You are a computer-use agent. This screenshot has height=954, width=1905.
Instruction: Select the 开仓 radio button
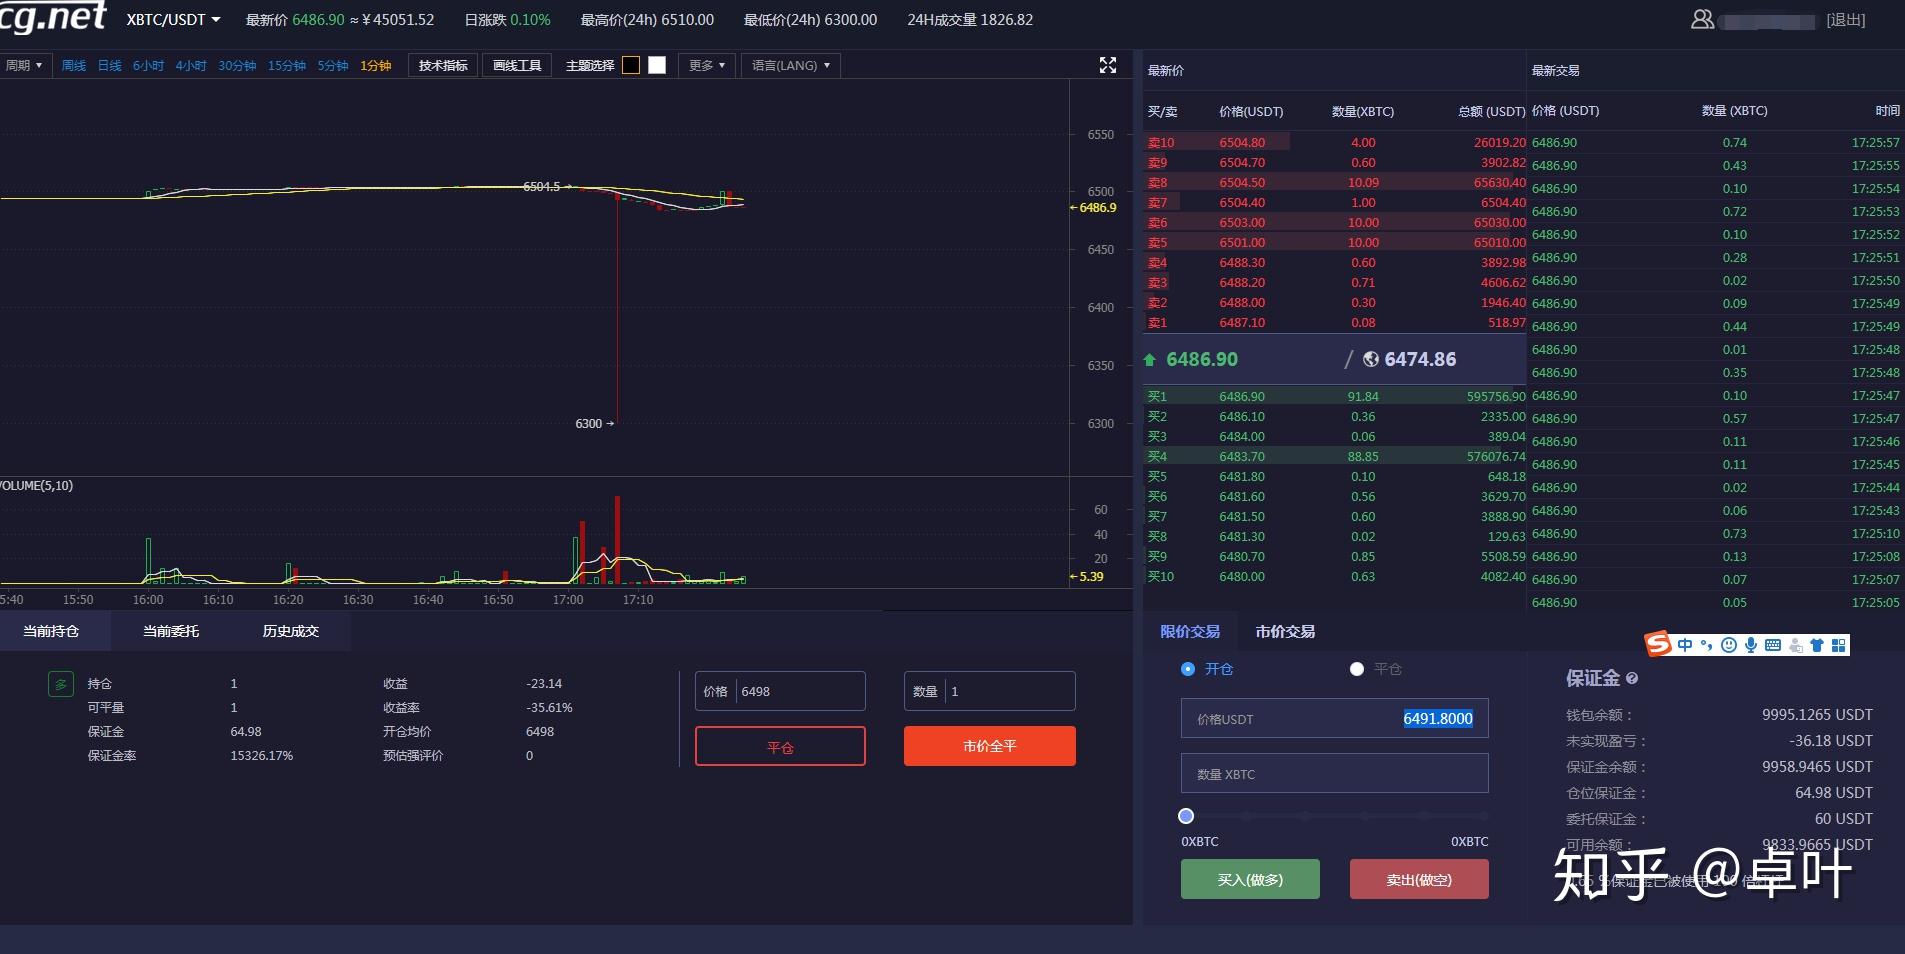point(1188,669)
